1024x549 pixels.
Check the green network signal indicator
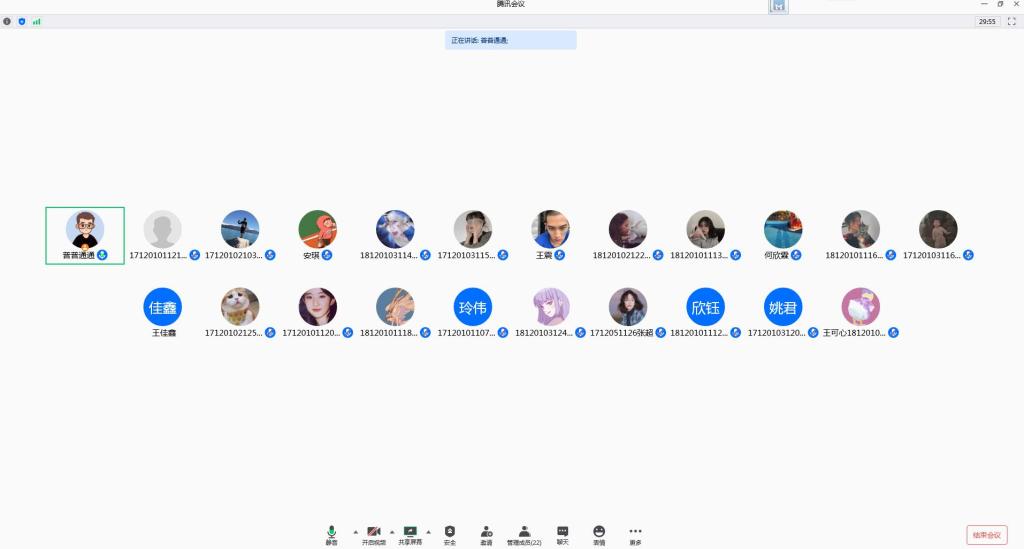pyautogui.click(x=37, y=21)
